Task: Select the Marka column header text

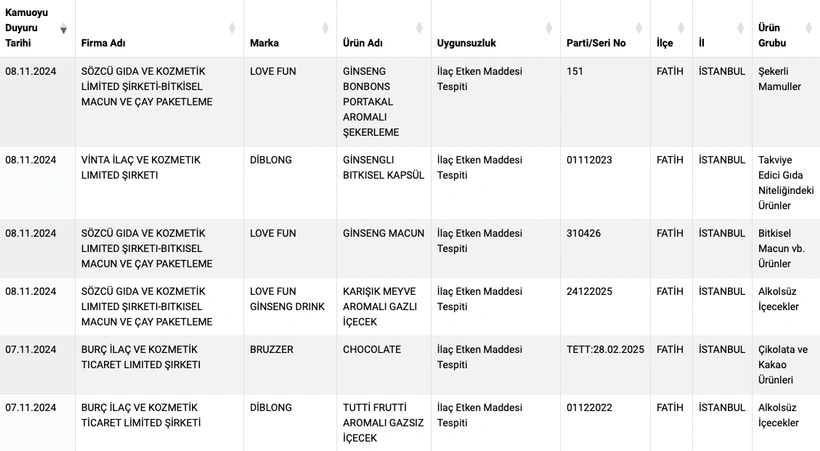Action: [x=264, y=43]
